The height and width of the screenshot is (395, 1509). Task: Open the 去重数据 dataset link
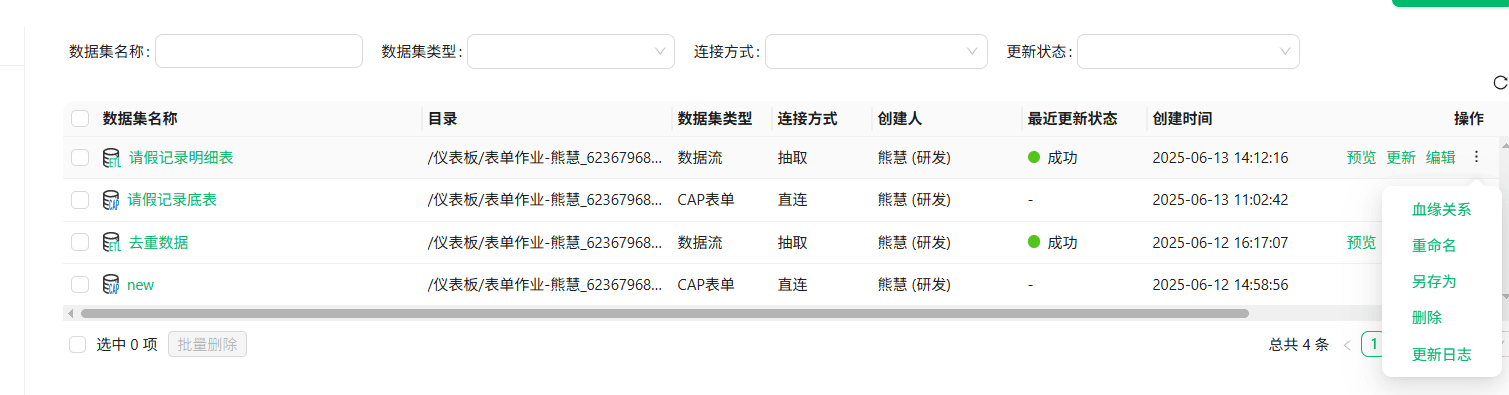[x=158, y=242]
